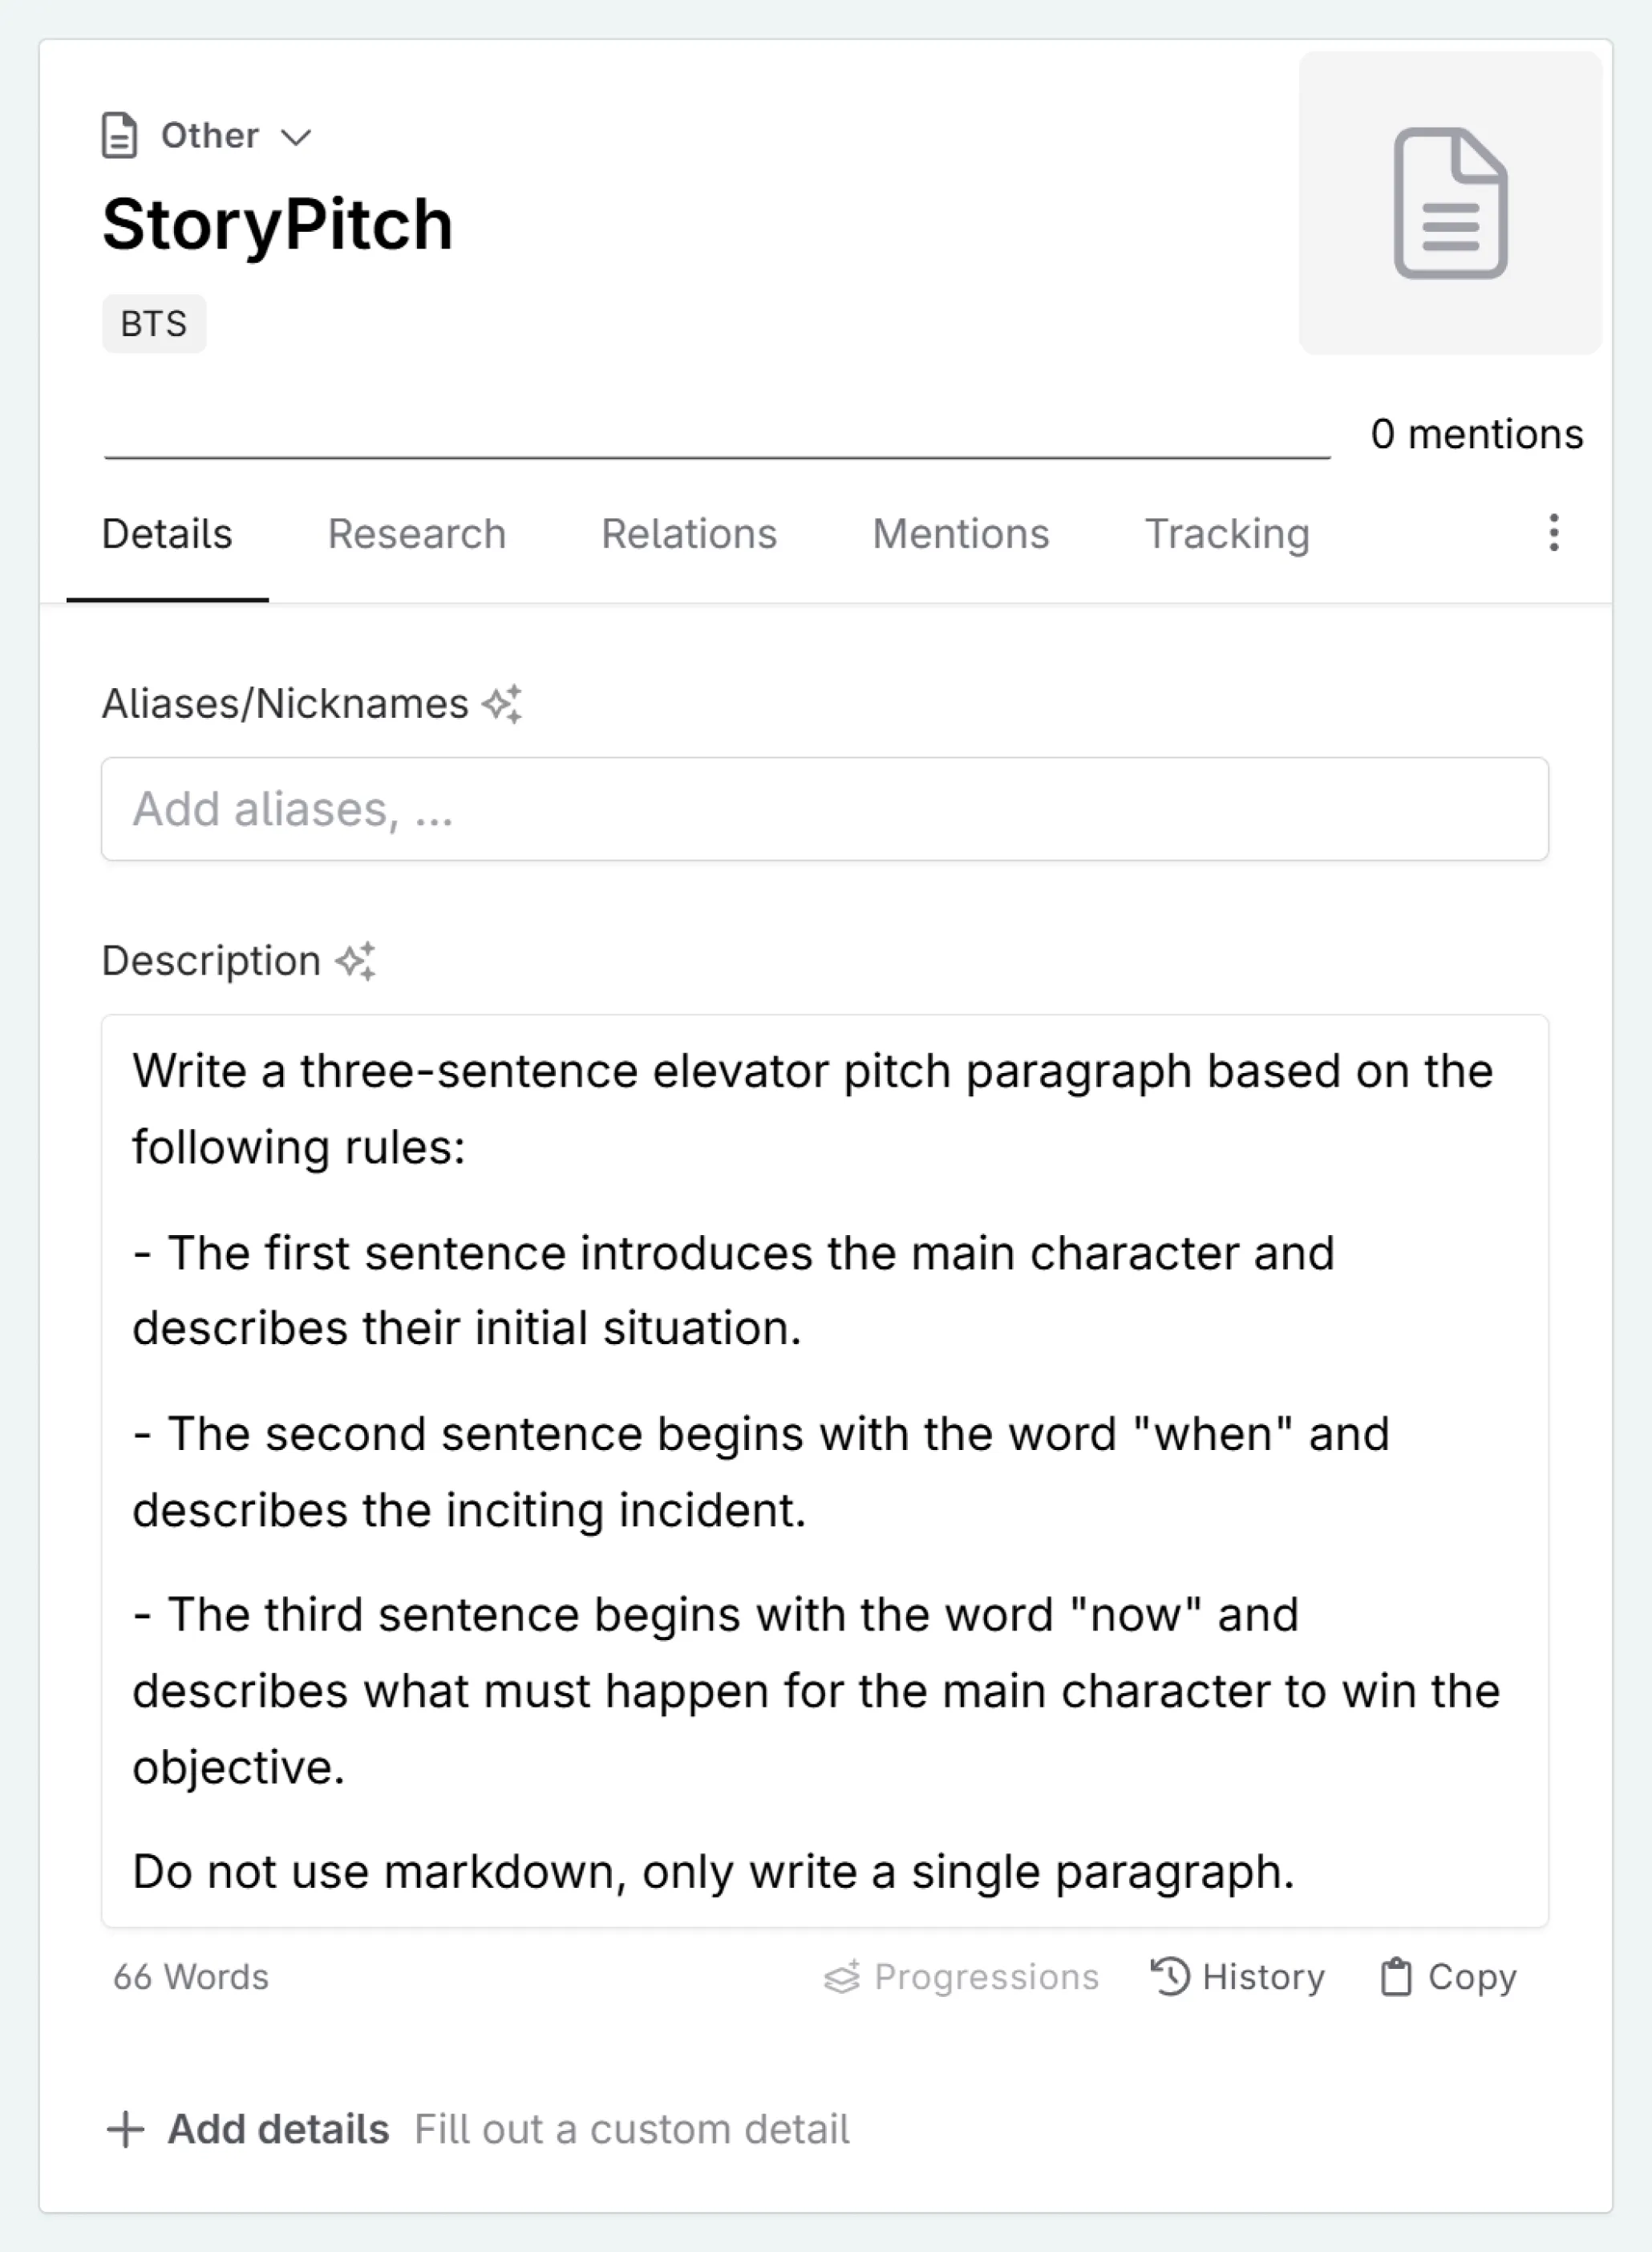Open the description History

(x=1239, y=1977)
